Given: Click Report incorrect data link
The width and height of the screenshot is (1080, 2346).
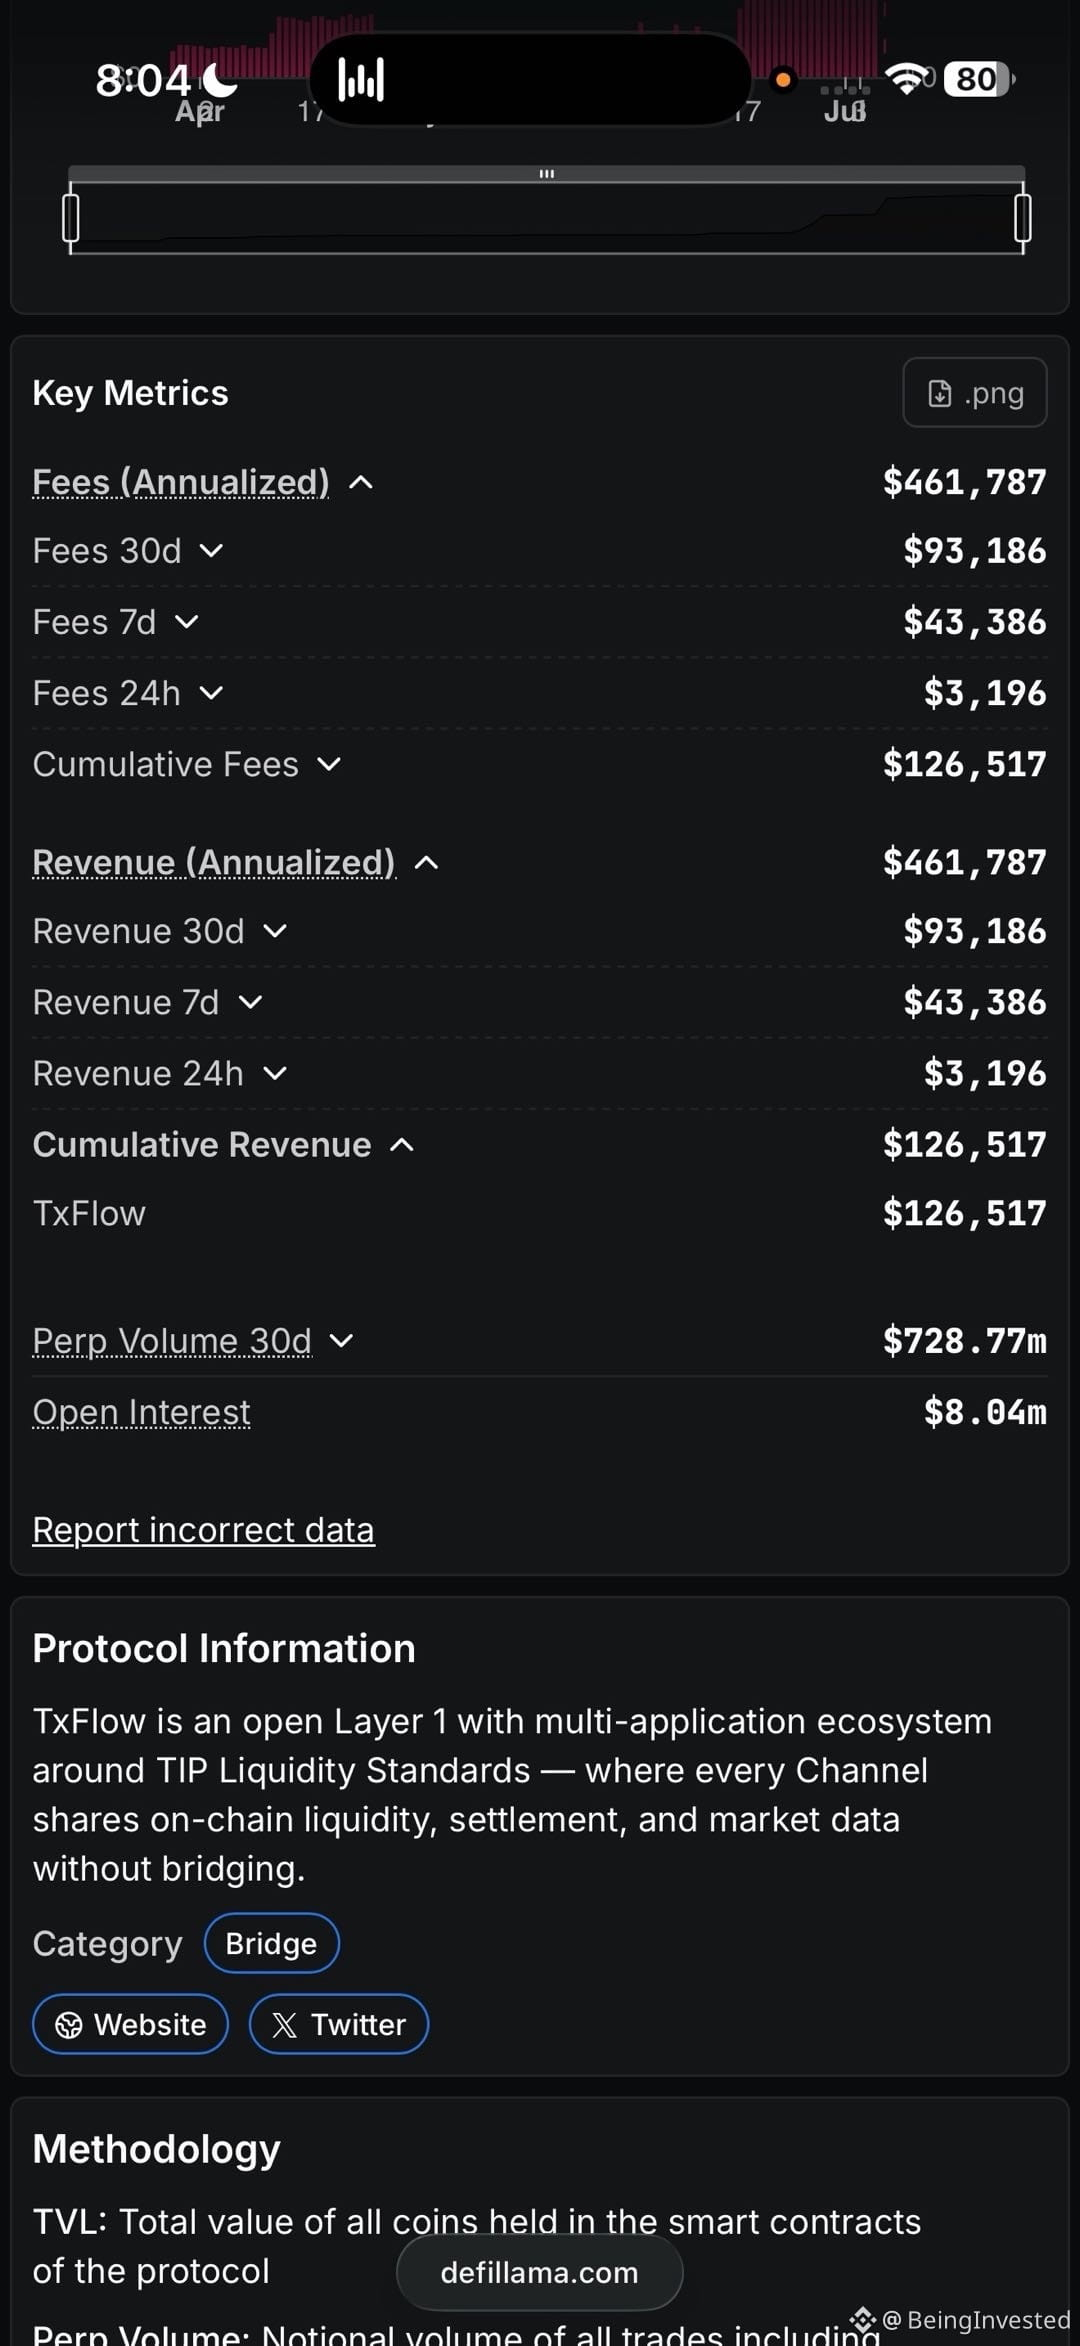Looking at the screenshot, I should [204, 1530].
